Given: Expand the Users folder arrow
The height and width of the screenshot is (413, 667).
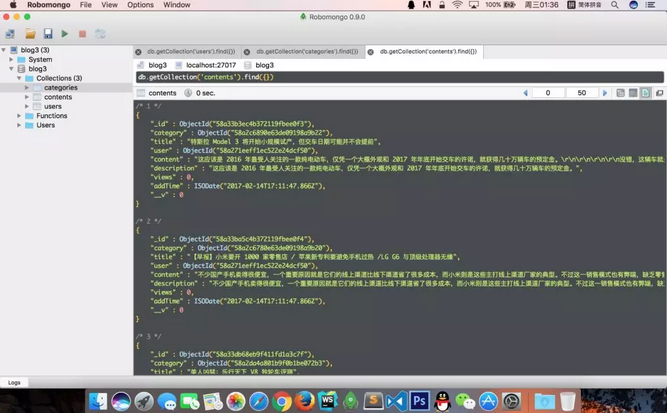Looking at the screenshot, I should (x=19, y=125).
